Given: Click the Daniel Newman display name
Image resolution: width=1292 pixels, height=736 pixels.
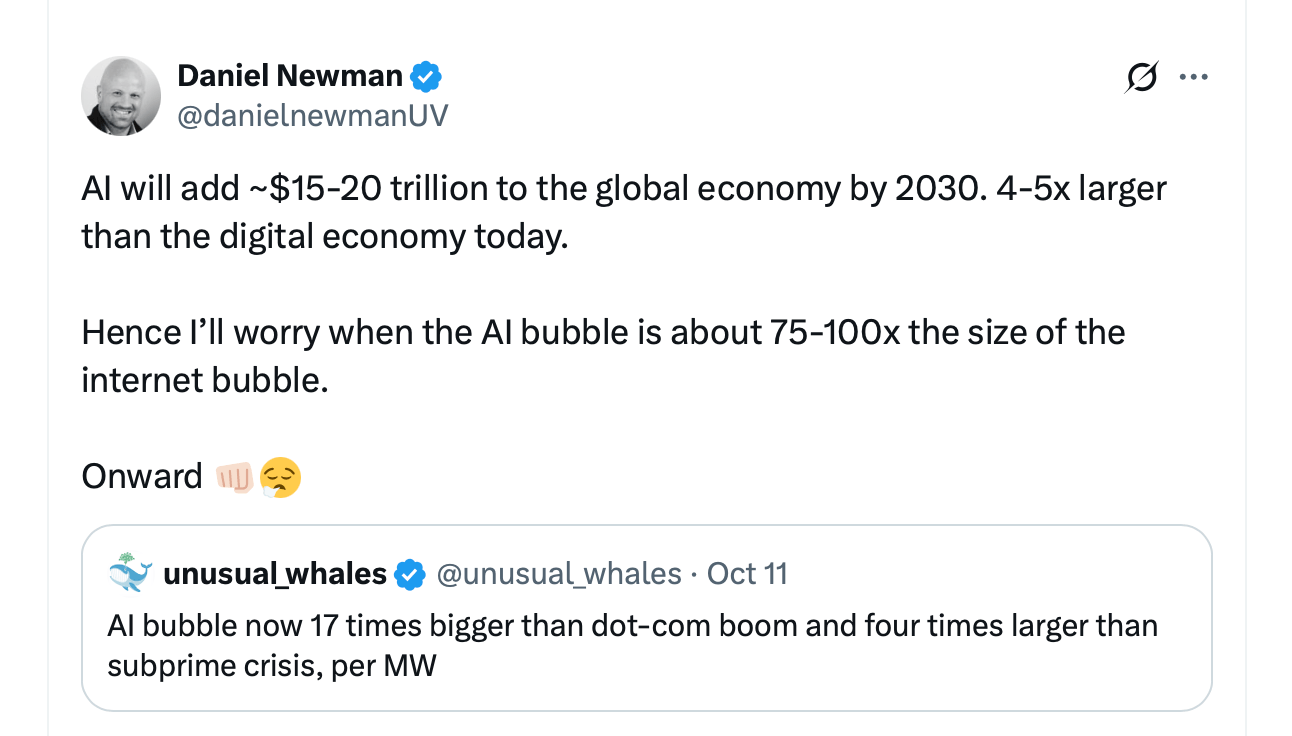Looking at the screenshot, I should pos(290,75).
